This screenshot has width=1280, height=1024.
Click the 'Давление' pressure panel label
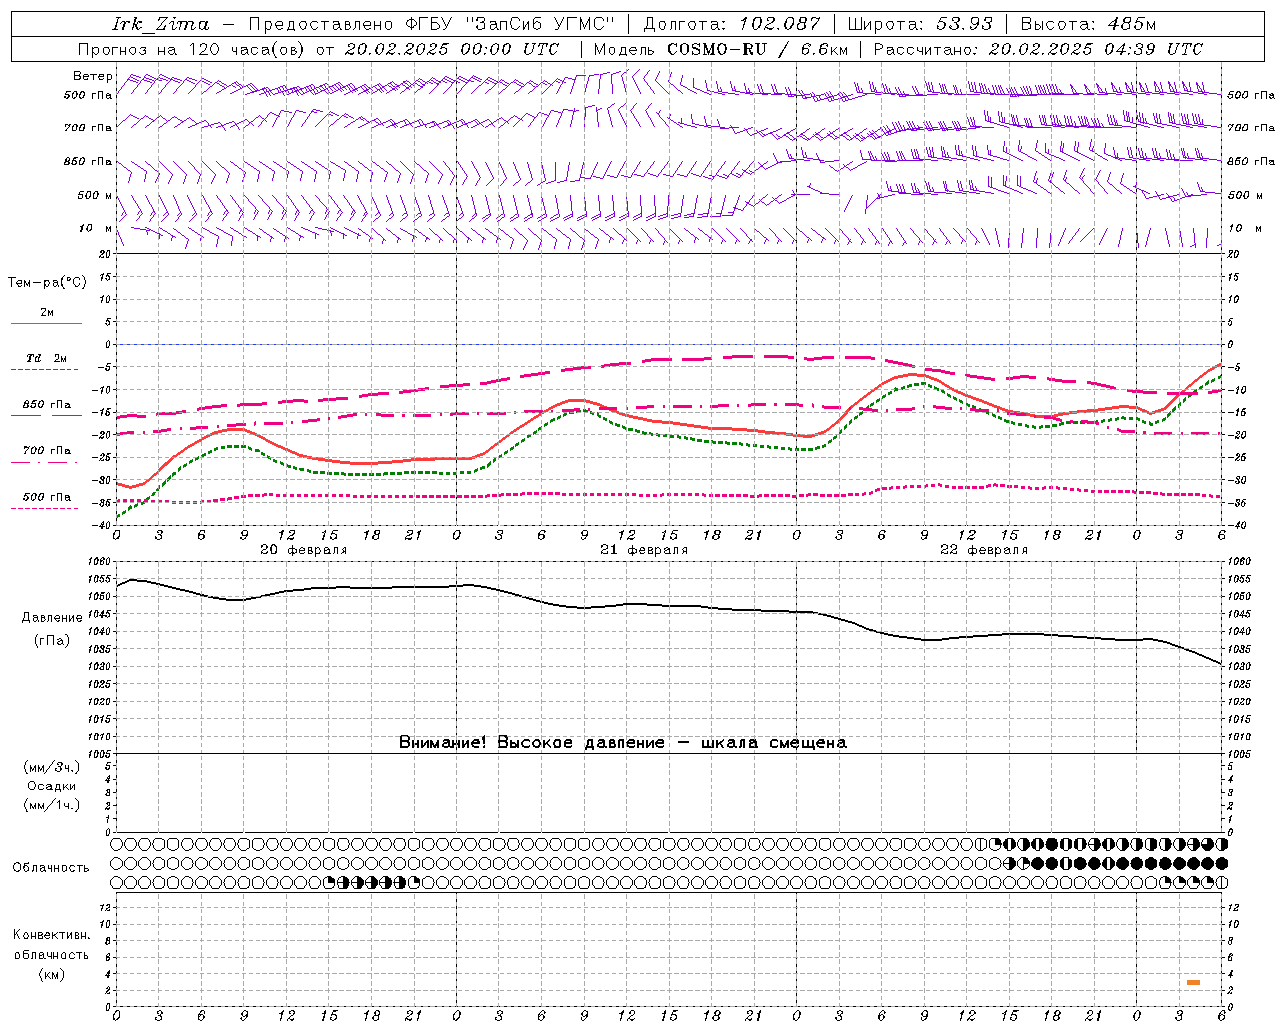point(53,618)
